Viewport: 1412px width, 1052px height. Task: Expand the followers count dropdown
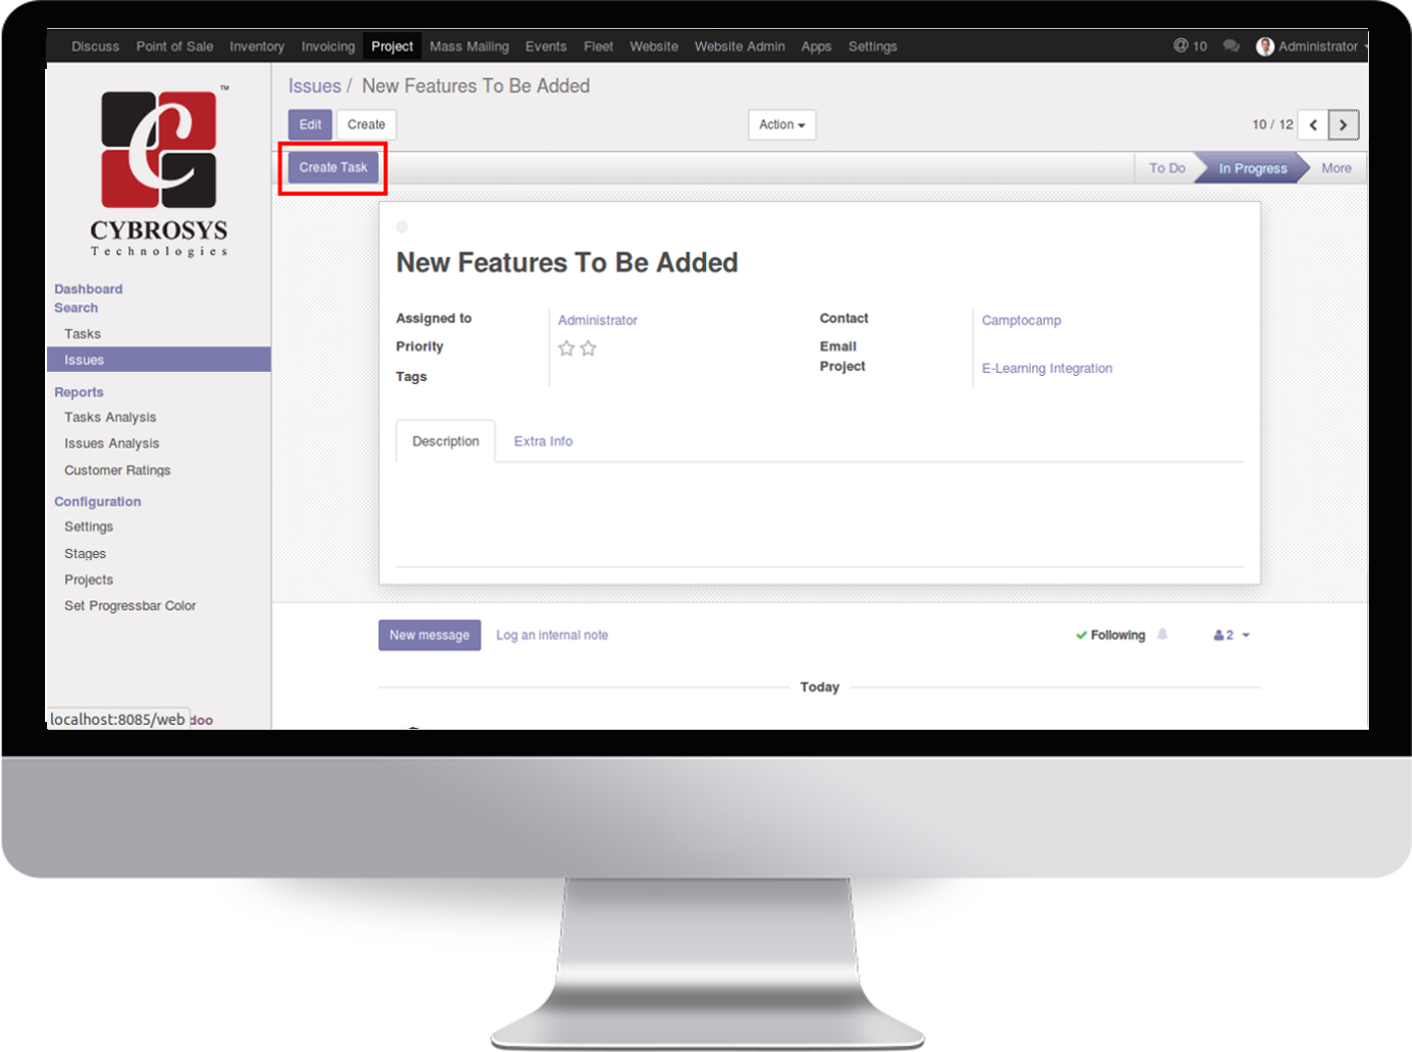(1231, 635)
